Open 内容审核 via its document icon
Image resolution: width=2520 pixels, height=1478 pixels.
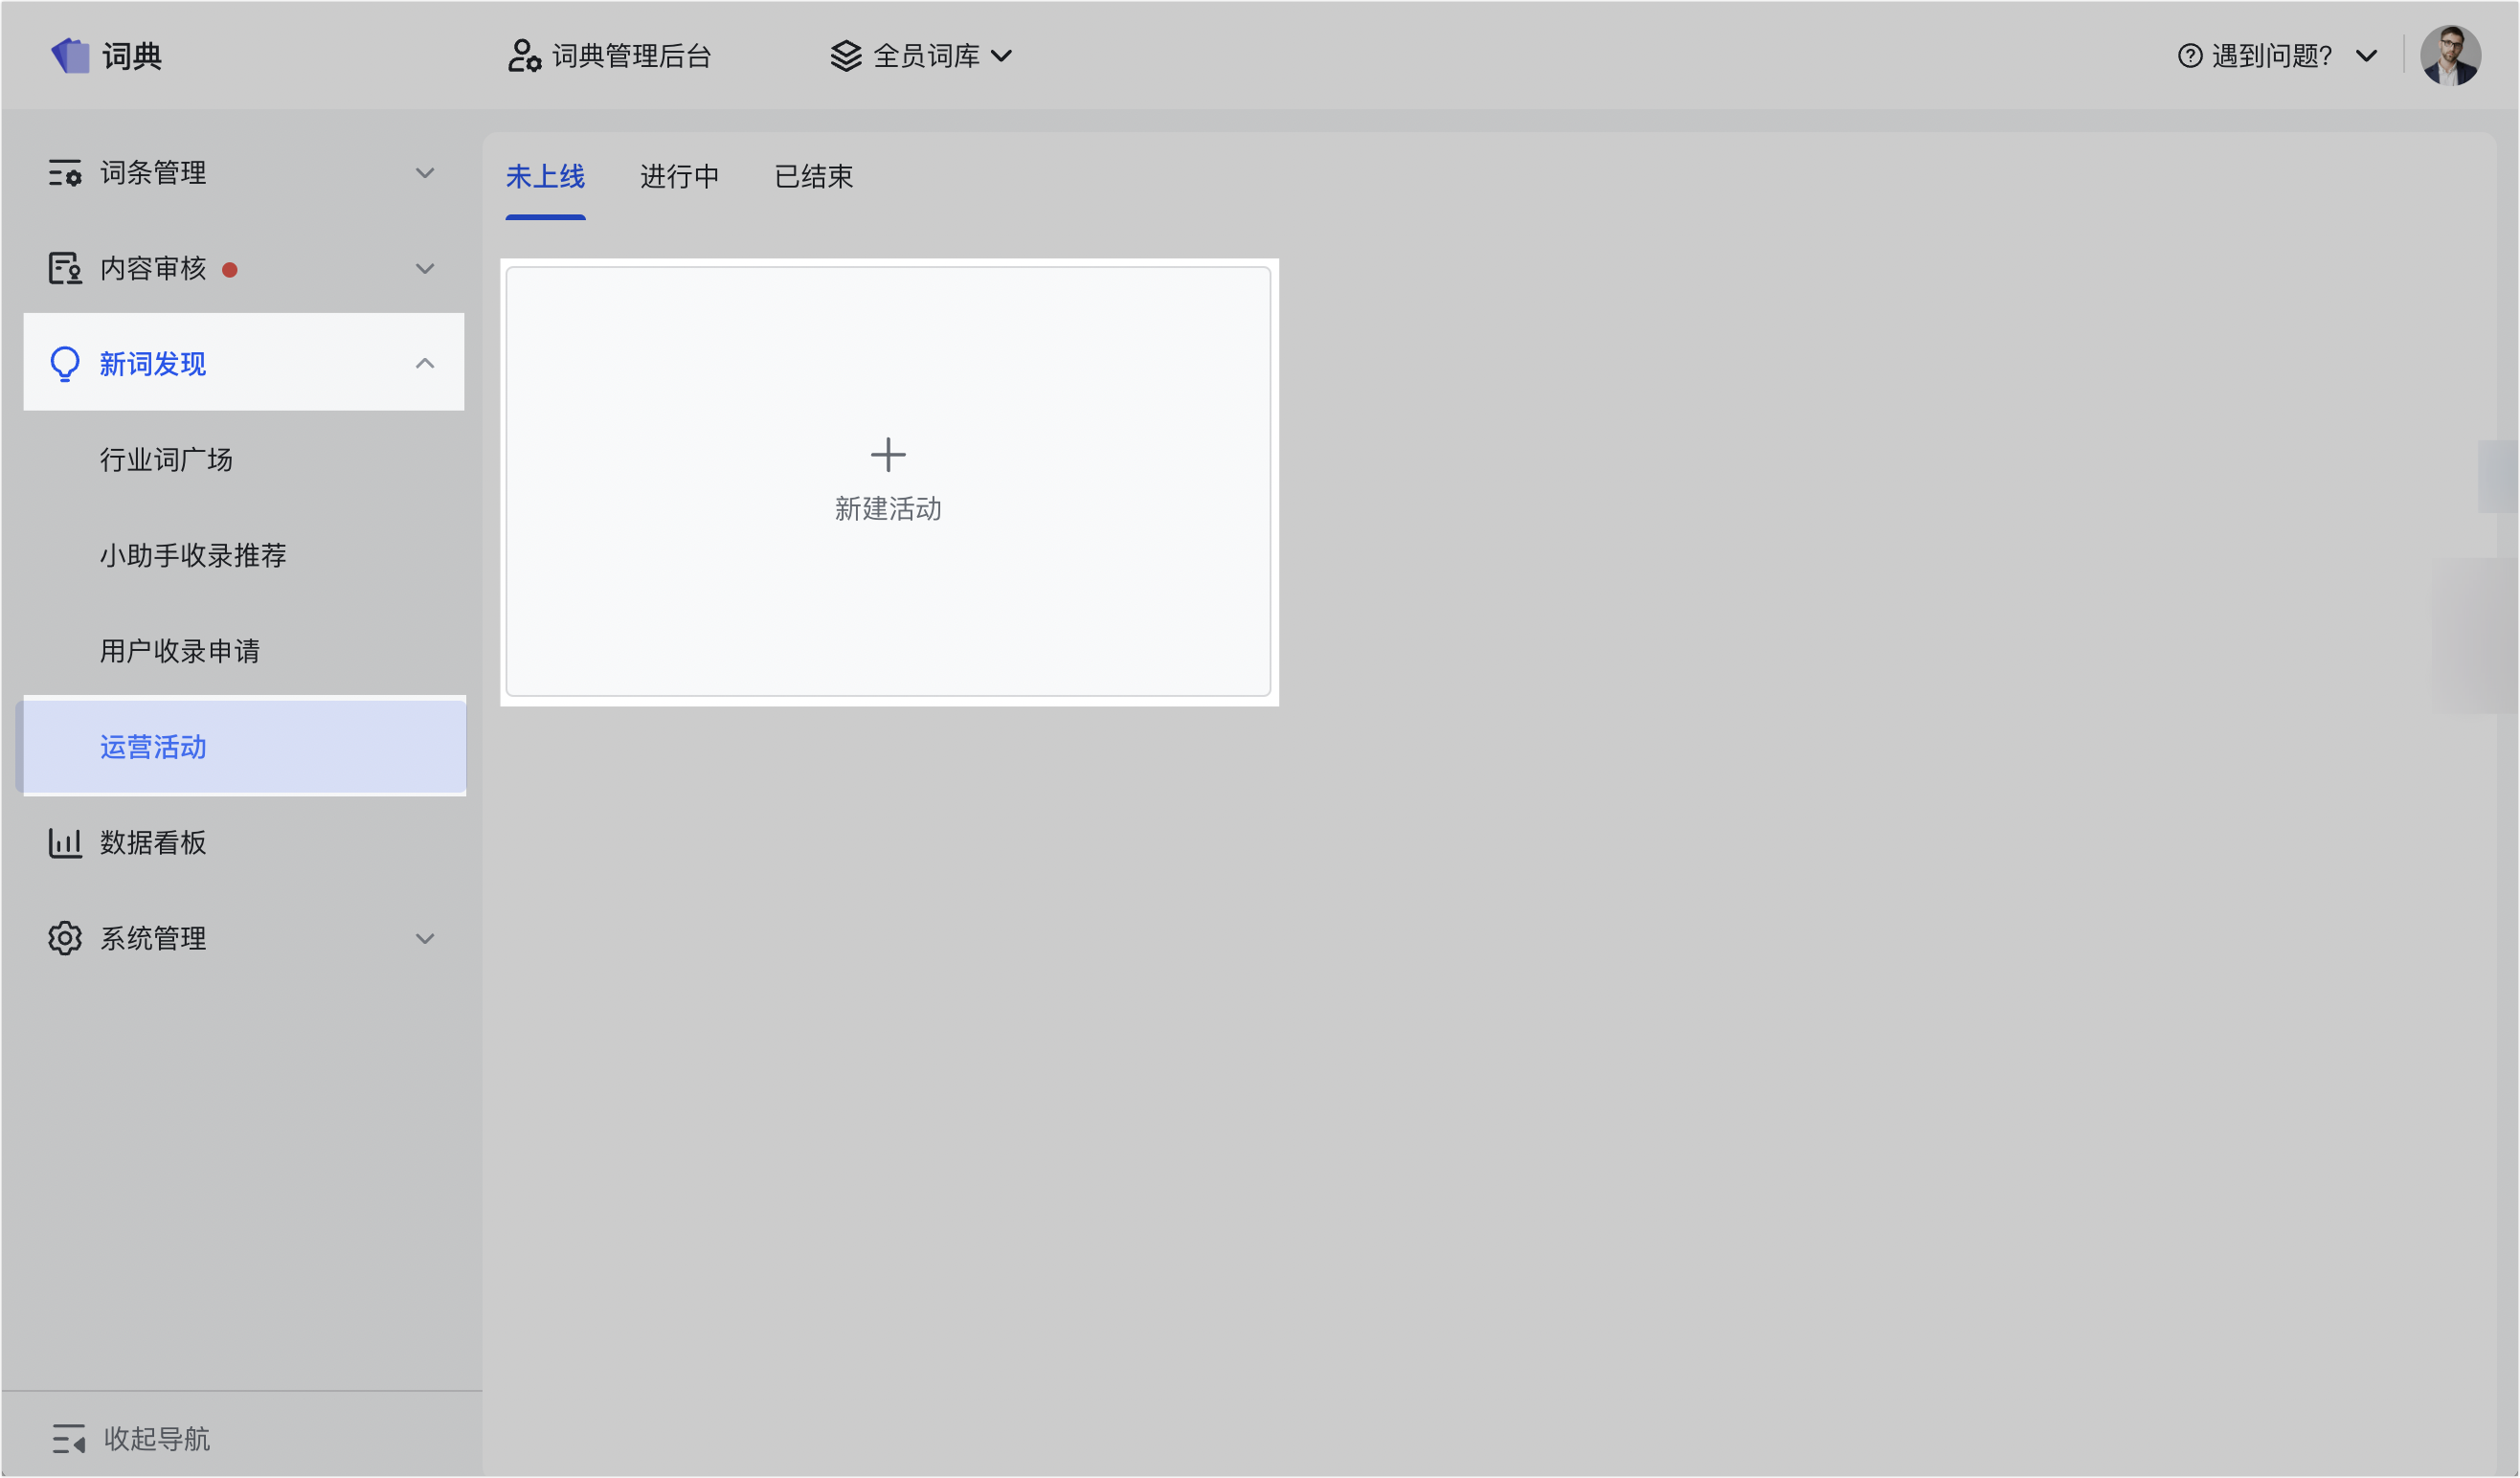click(64, 268)
